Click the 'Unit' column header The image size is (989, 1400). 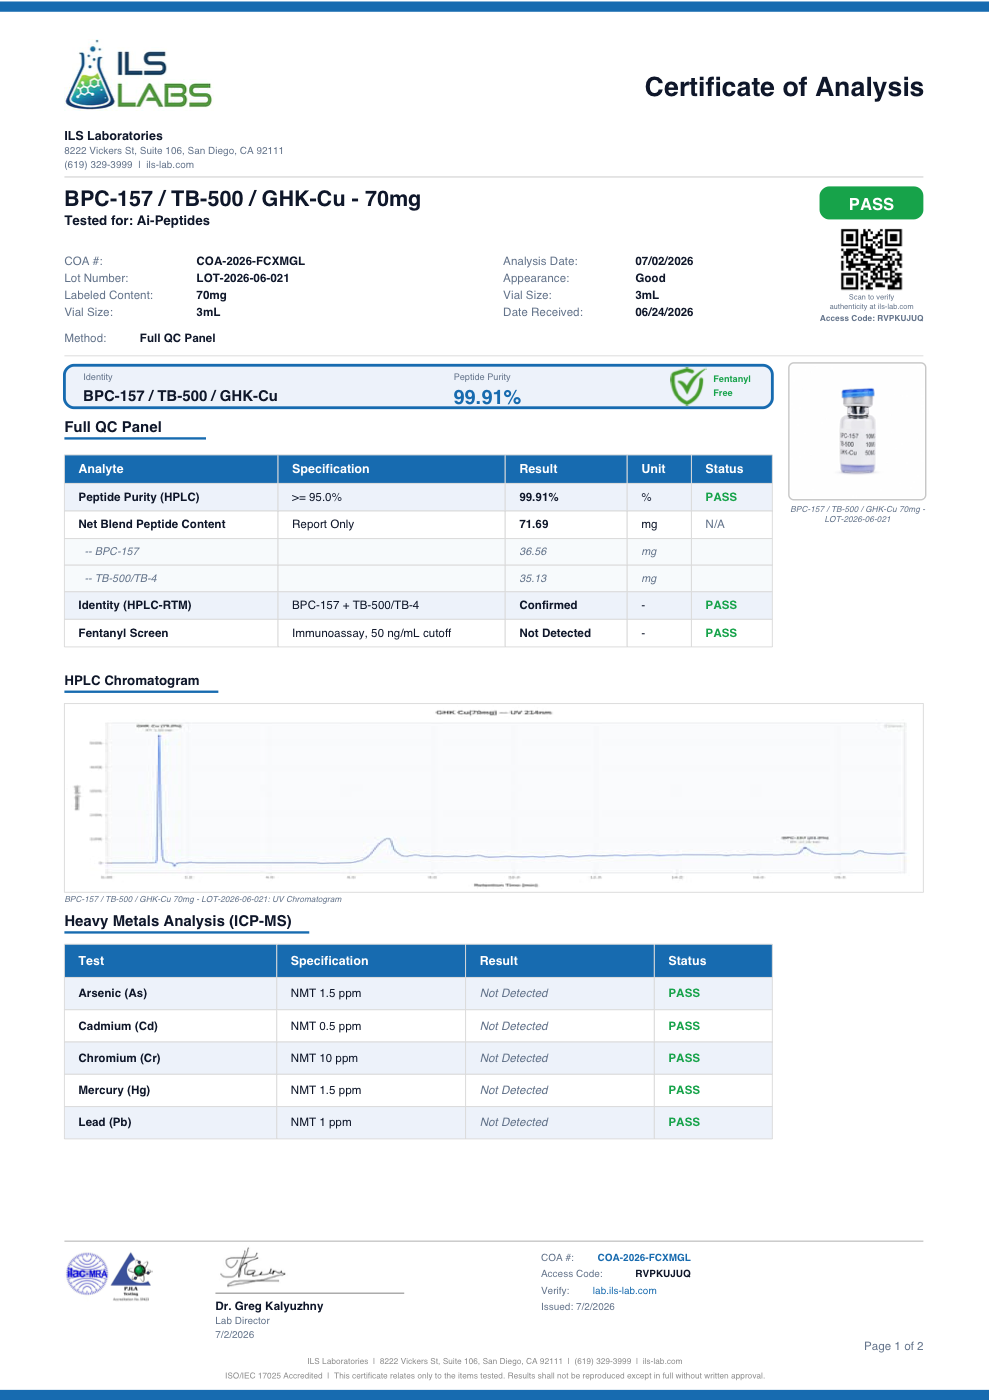(659, 469)
